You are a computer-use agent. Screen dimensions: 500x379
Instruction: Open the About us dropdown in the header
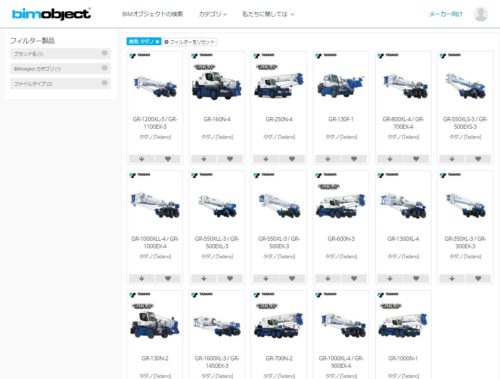[x=268, y=14]
